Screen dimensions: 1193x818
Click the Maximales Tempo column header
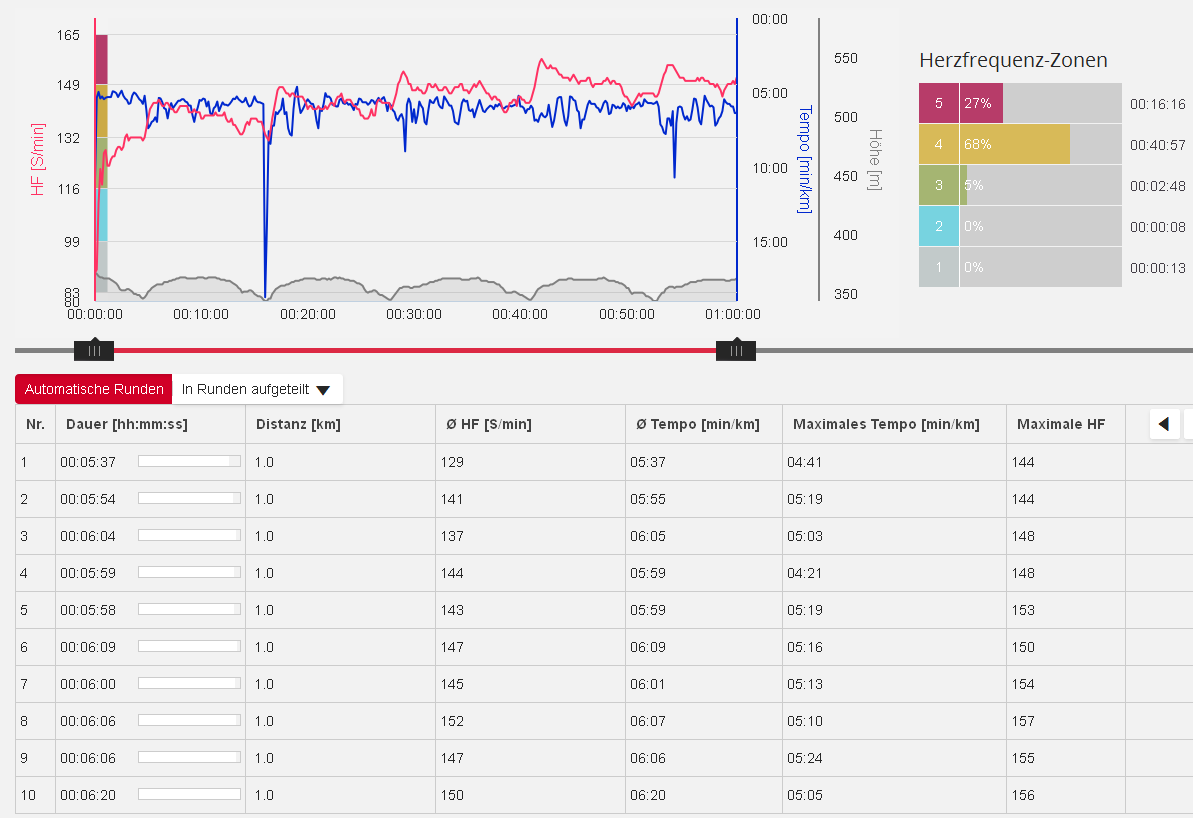[886, 425]
